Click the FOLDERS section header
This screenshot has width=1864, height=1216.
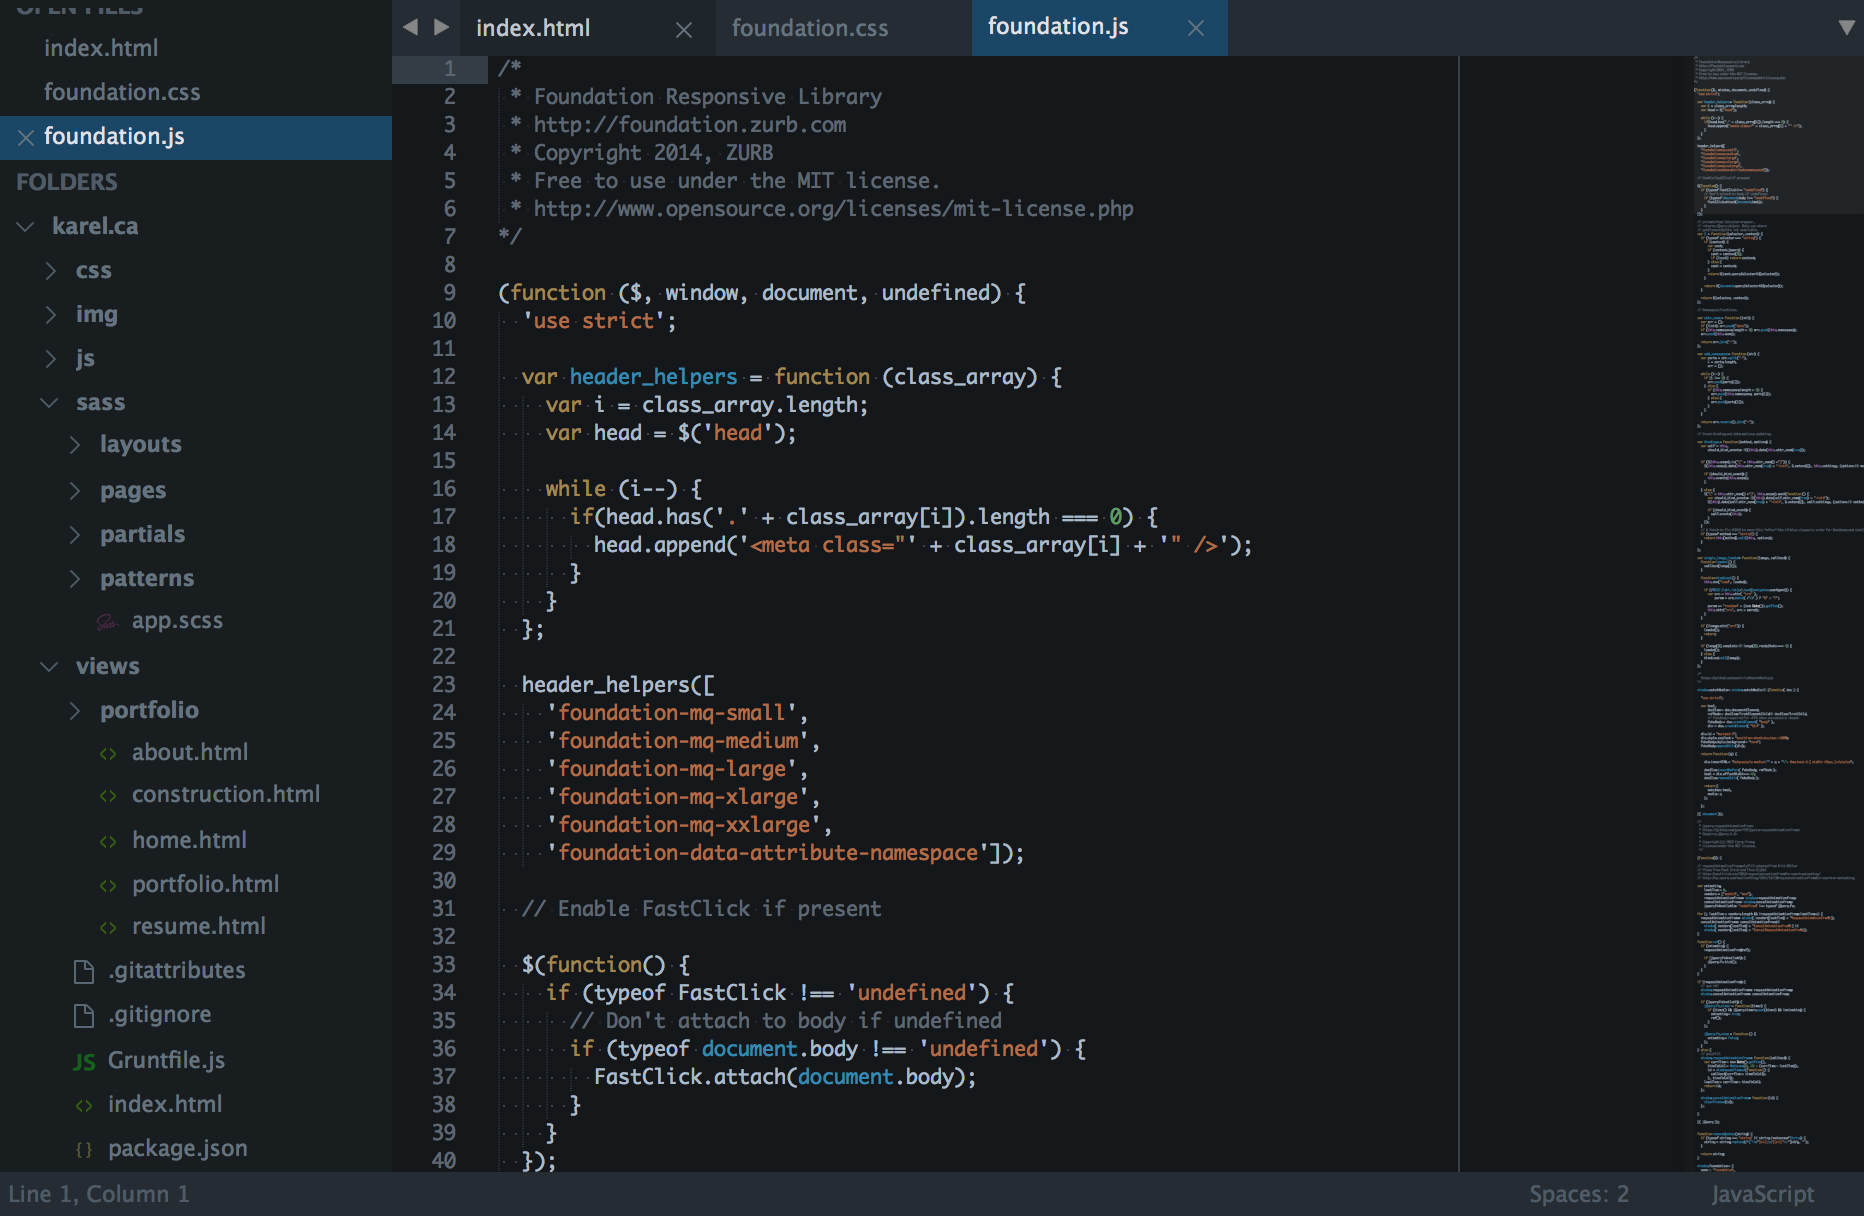tap(67, 182)
